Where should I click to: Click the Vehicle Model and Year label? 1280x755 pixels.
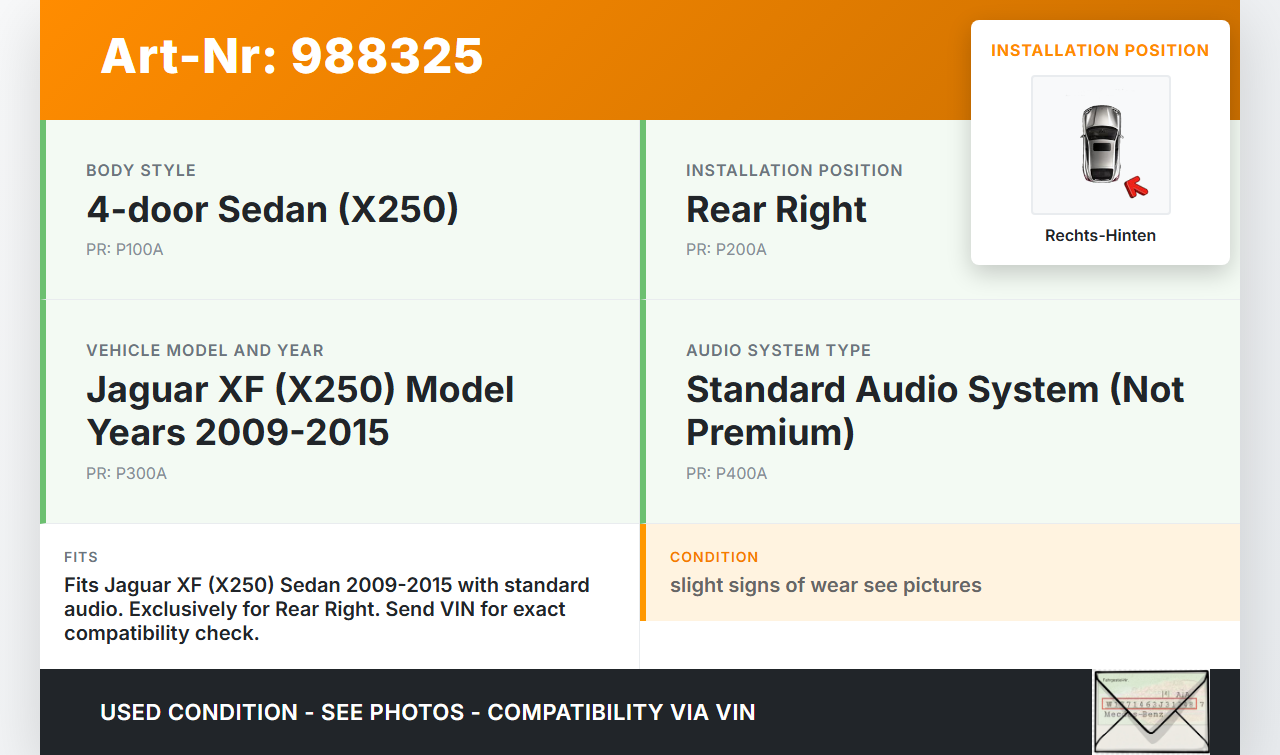pos(205,351)
